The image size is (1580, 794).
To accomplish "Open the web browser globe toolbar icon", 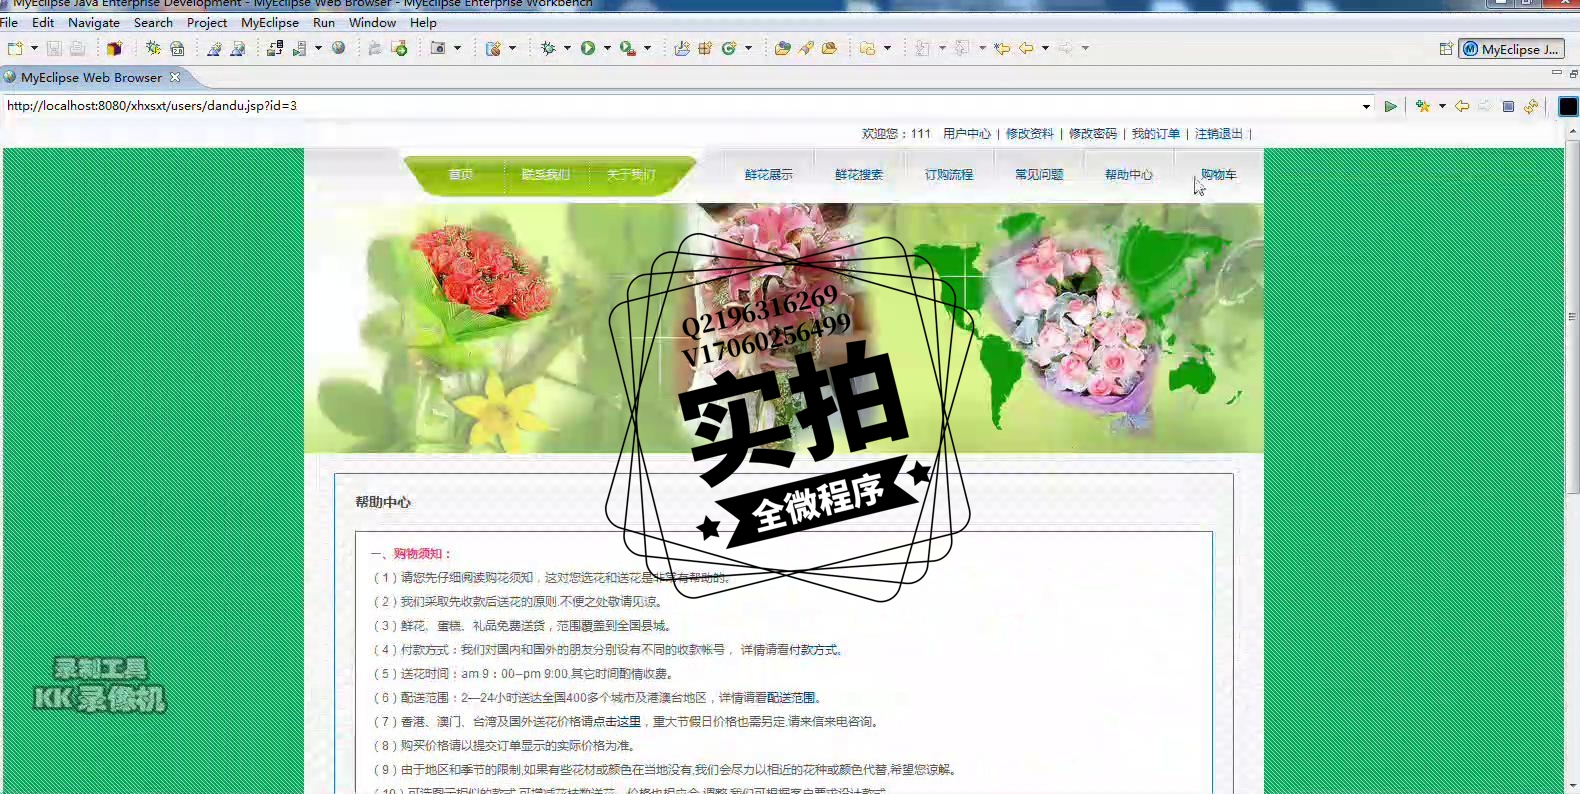I will coord(339,48).
